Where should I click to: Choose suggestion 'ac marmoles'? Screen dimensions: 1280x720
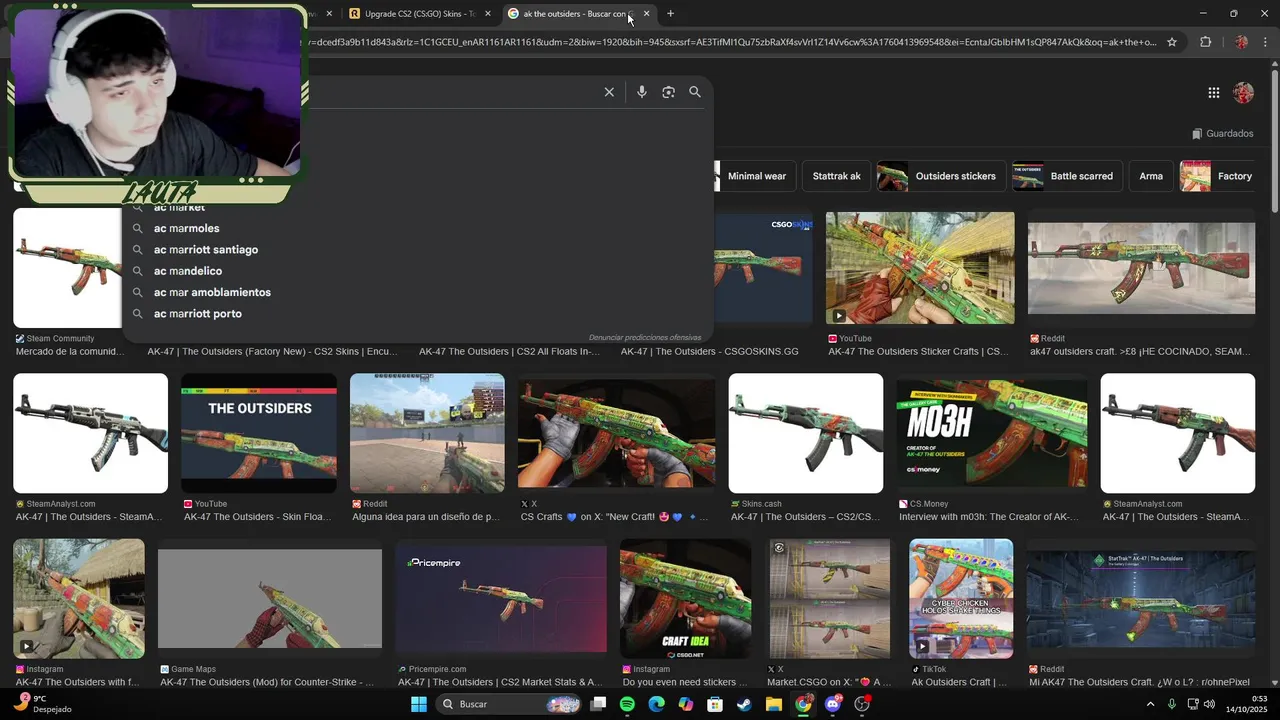click(187, 228)
